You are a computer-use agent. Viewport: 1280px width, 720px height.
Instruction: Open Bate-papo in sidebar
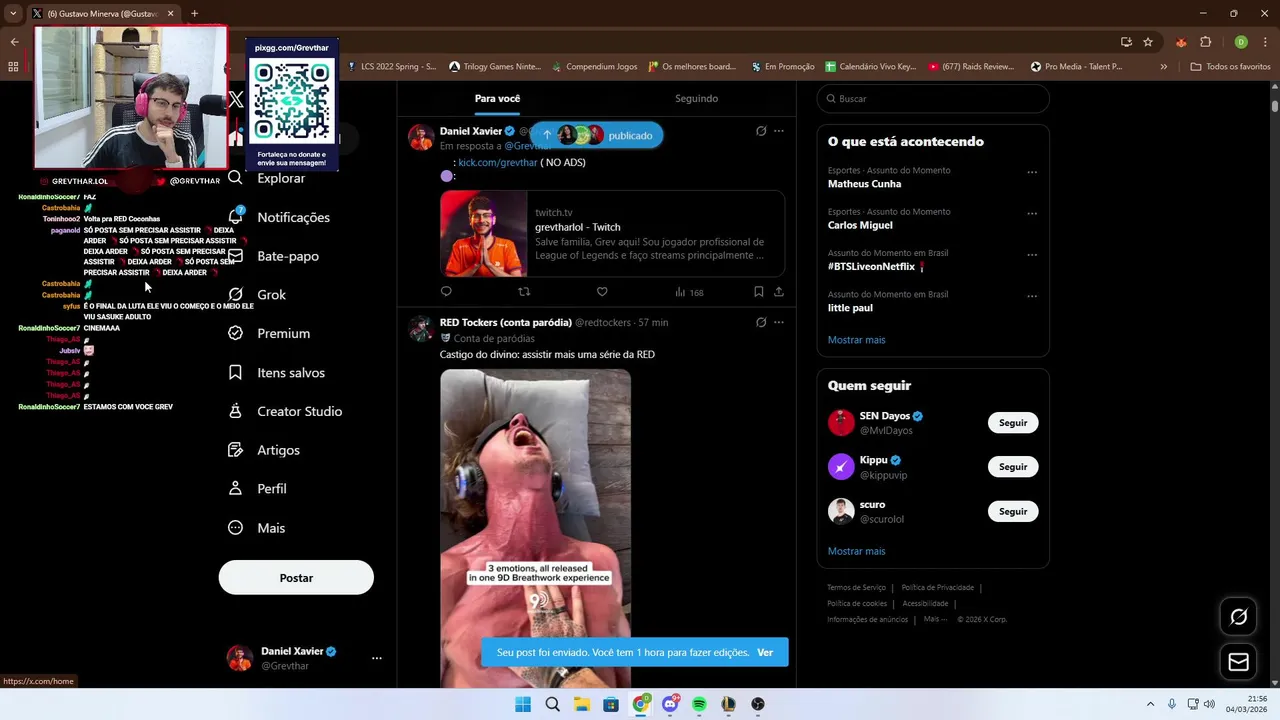point(273,256)
